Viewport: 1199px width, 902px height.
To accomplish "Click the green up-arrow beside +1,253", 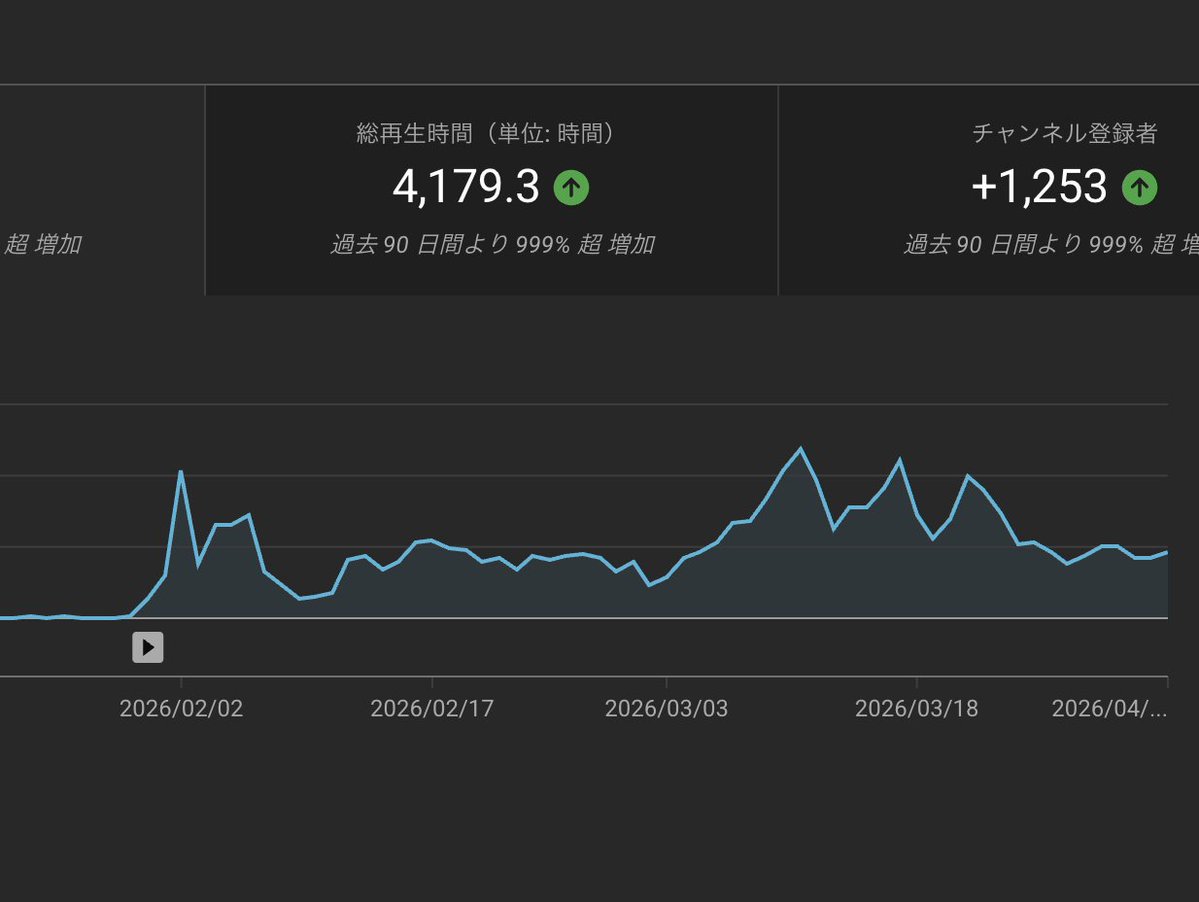I will coord(1139,187).
